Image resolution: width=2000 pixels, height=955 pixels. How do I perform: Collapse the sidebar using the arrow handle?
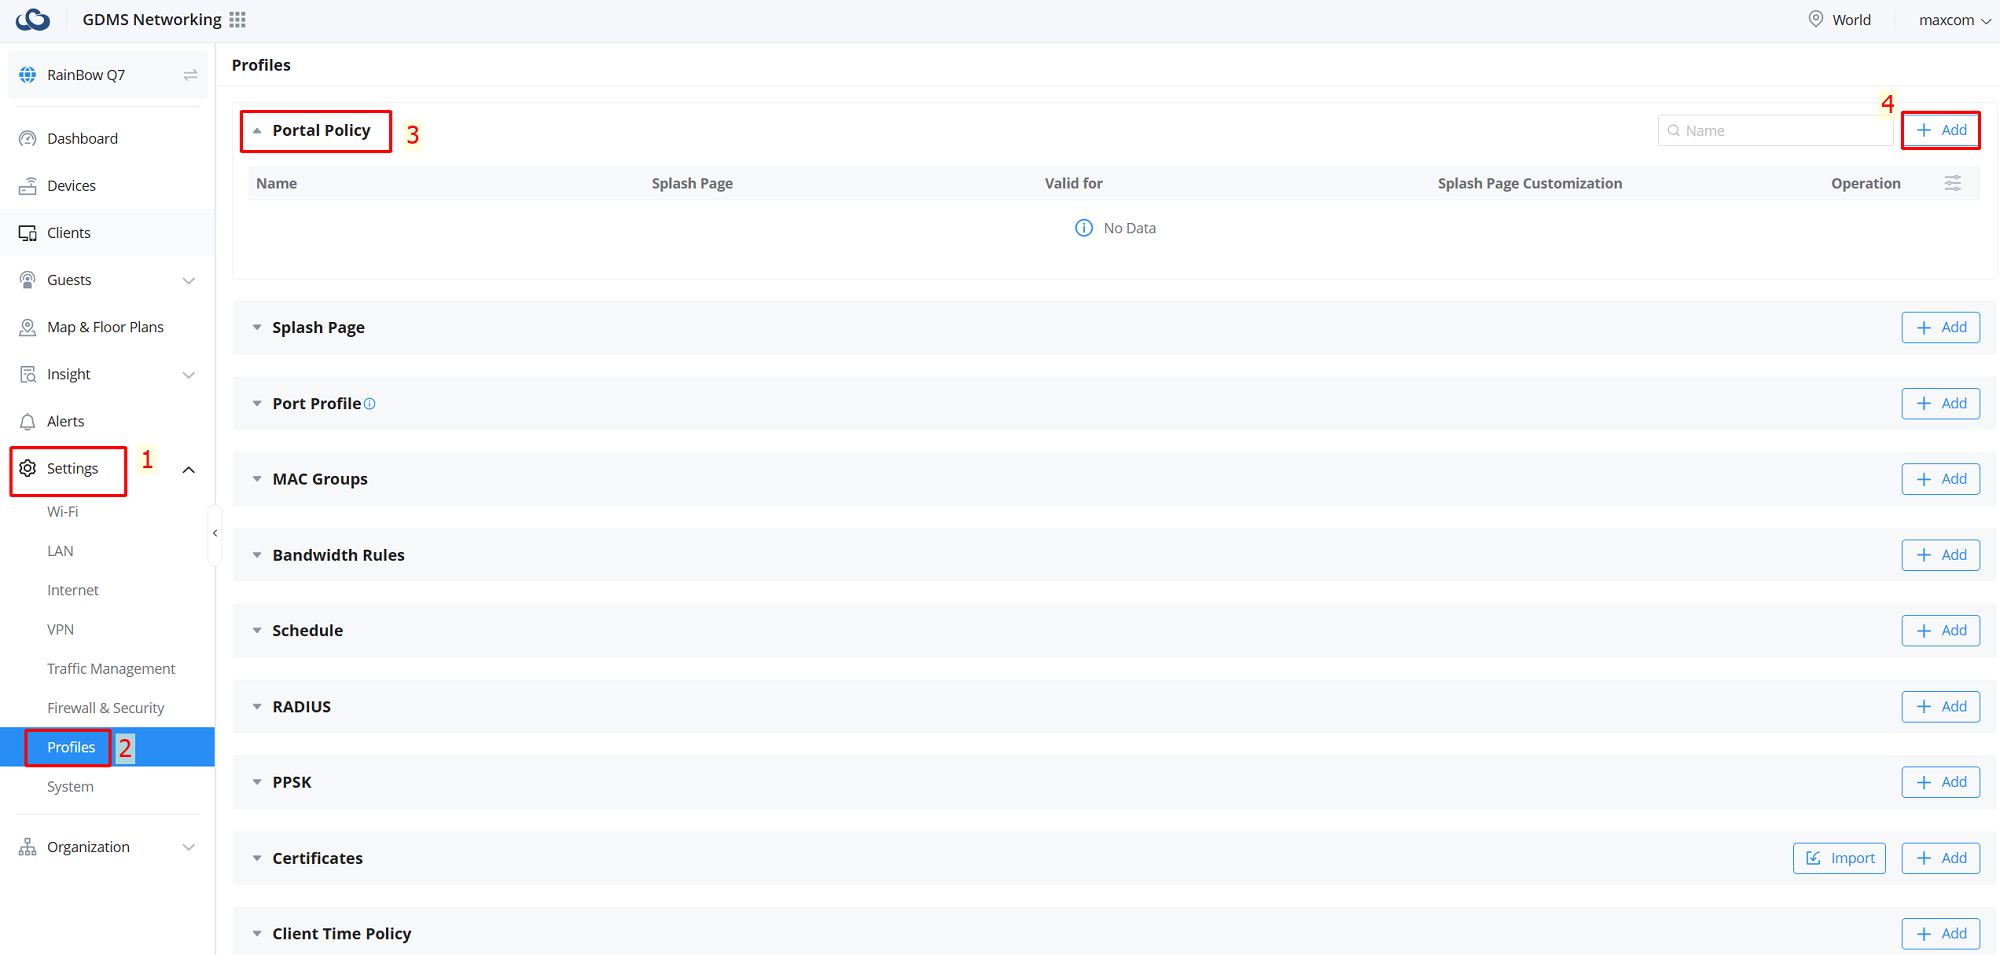pyautogui.click(x=215, y=534)
